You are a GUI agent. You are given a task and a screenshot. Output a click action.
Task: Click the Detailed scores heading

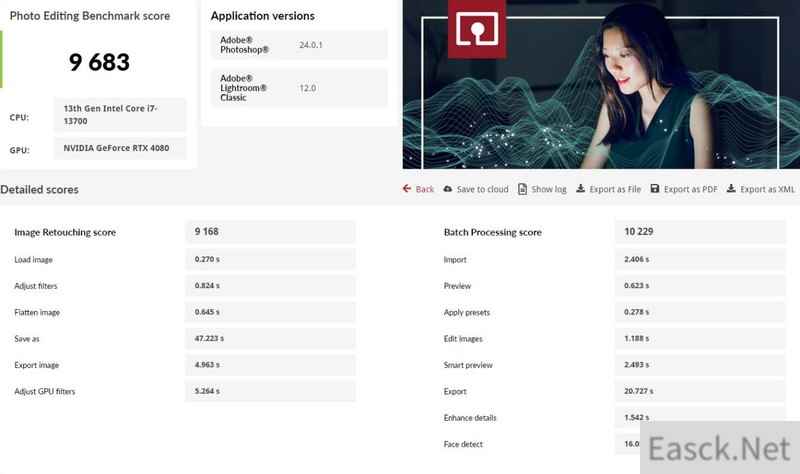(39, 189)
